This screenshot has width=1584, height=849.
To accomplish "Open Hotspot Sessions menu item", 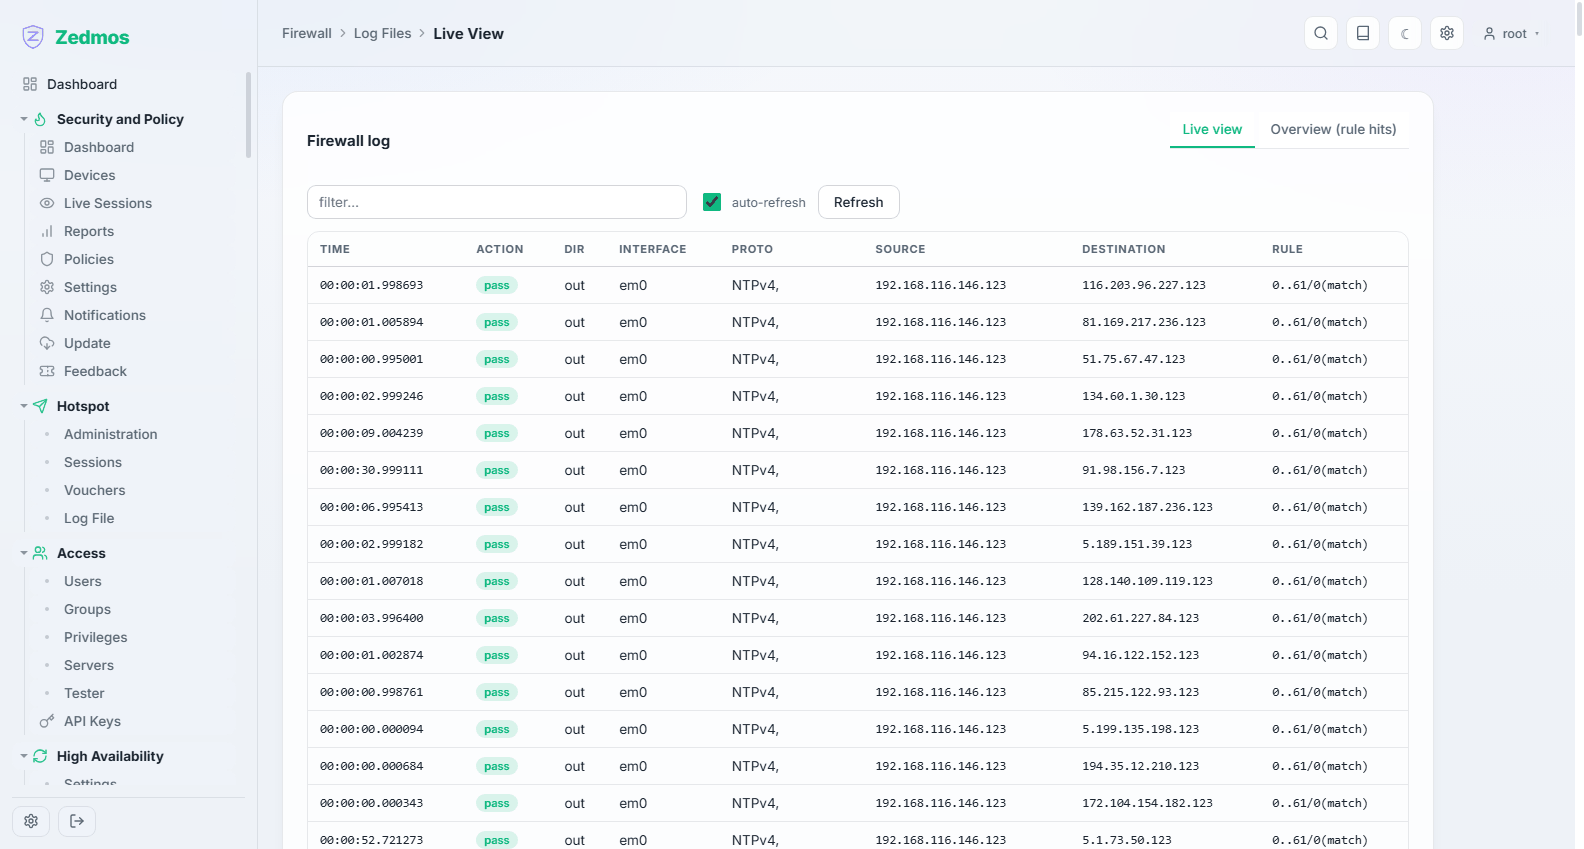I will click(93, 462).
